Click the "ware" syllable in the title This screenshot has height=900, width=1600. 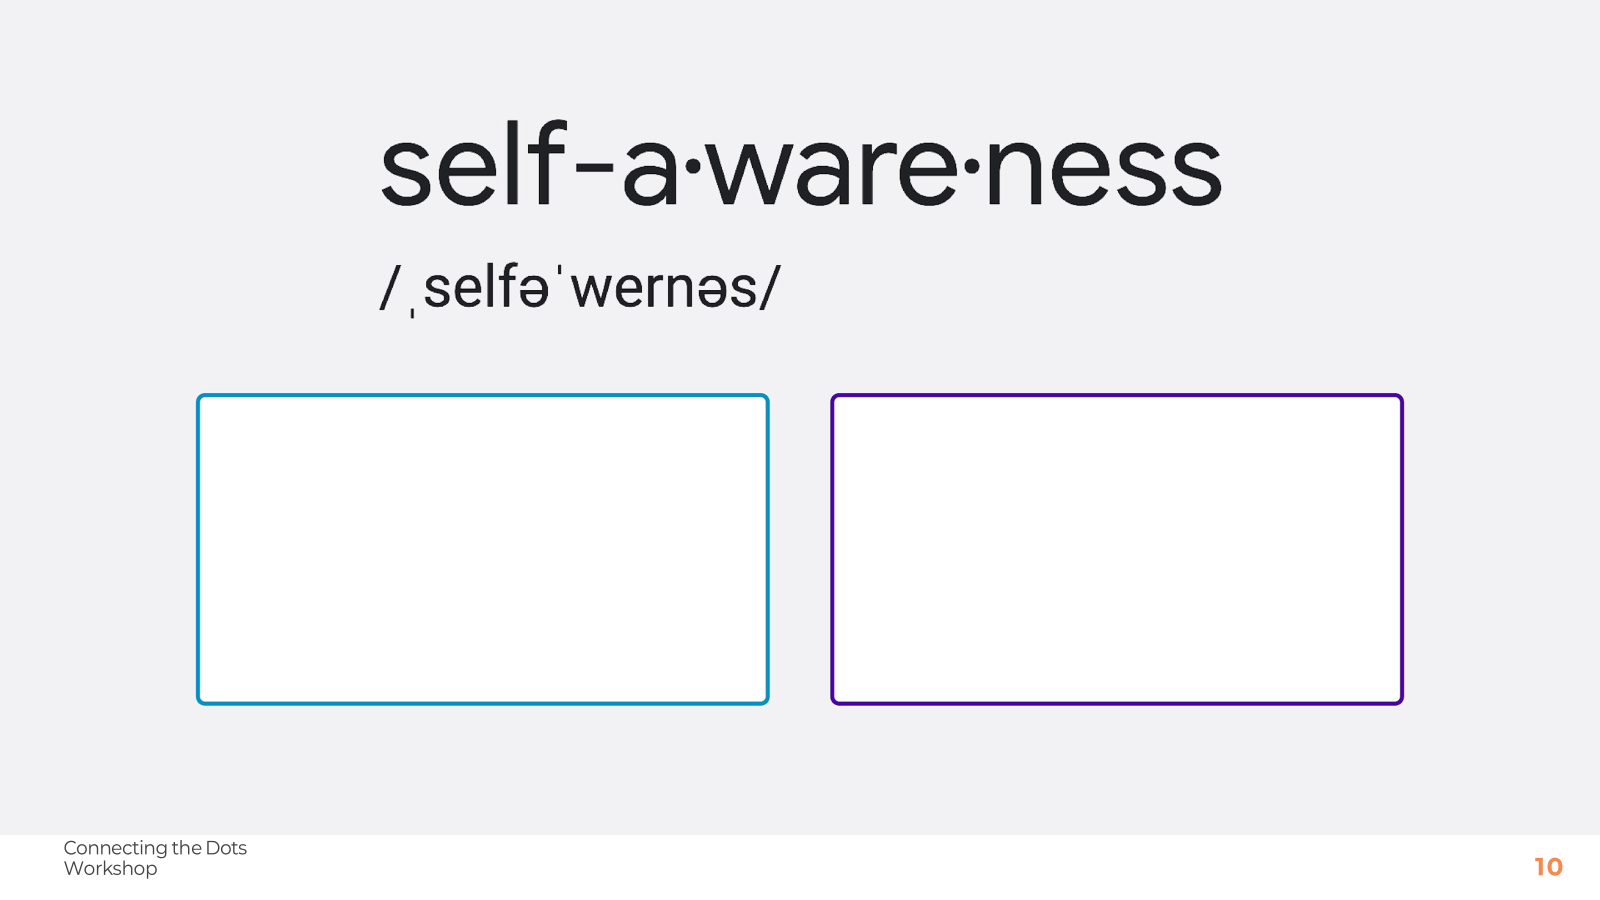tap(832, 172)
